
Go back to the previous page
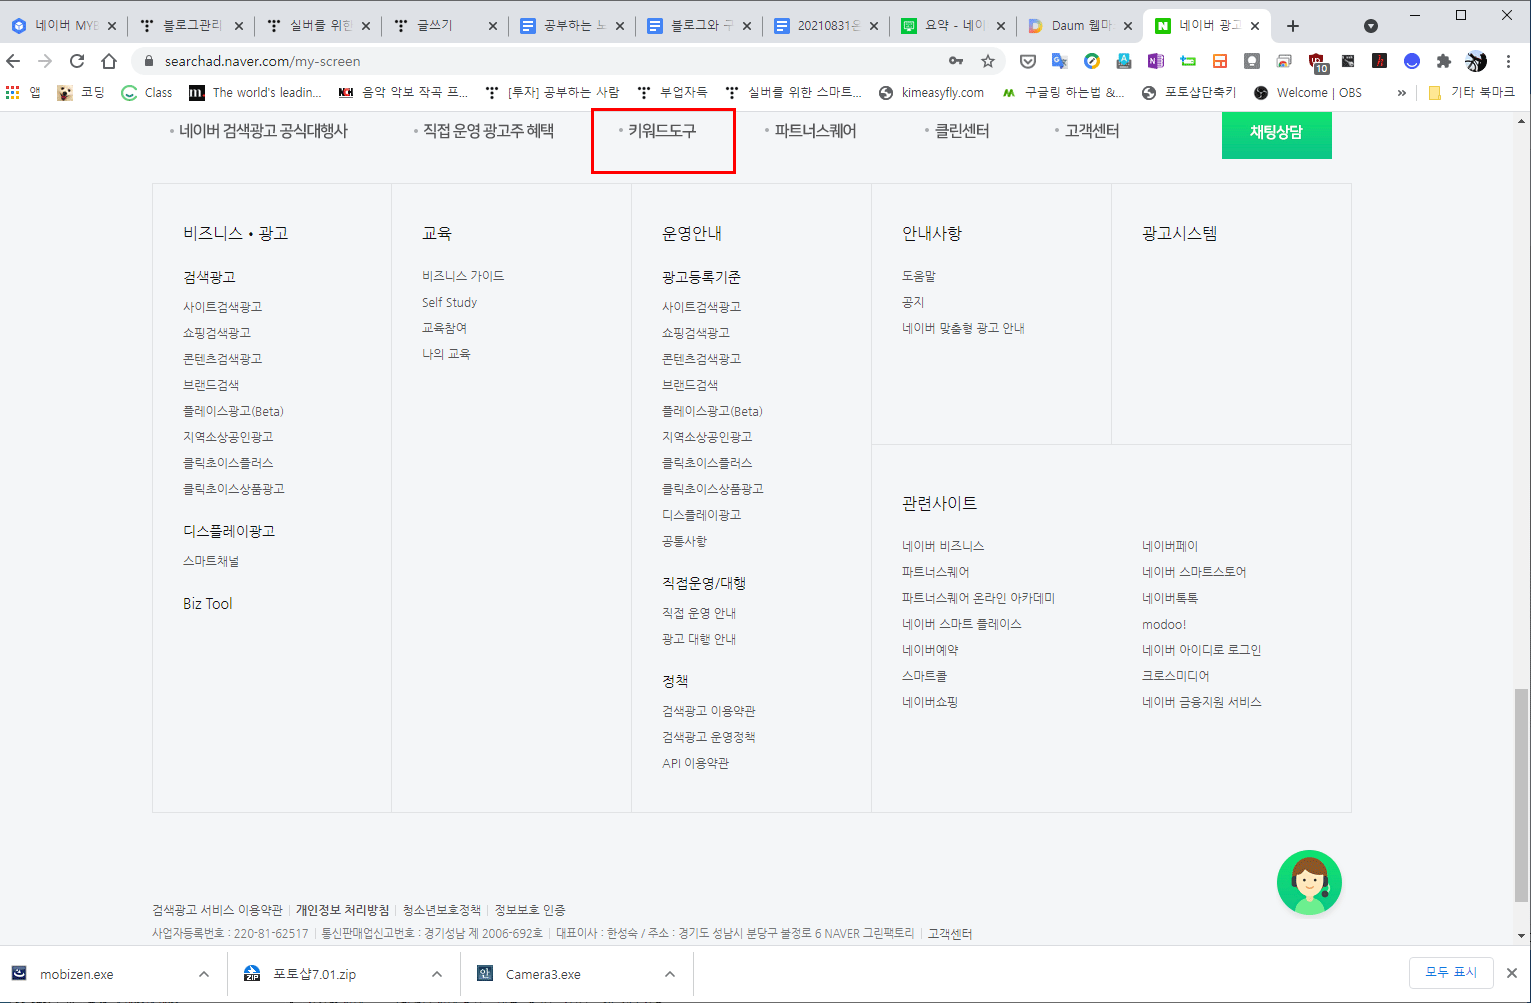pyautogui.click(x=14, y=61)
